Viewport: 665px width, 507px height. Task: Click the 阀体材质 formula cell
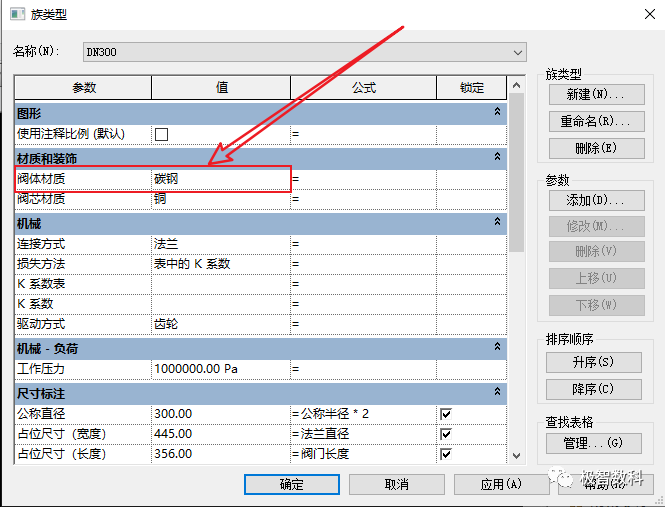click(x=363, y=179)
